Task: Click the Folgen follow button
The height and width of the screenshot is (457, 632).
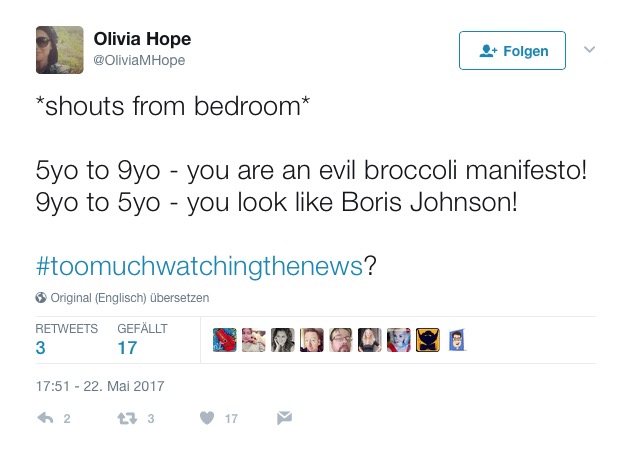Action: click(512, 51)
